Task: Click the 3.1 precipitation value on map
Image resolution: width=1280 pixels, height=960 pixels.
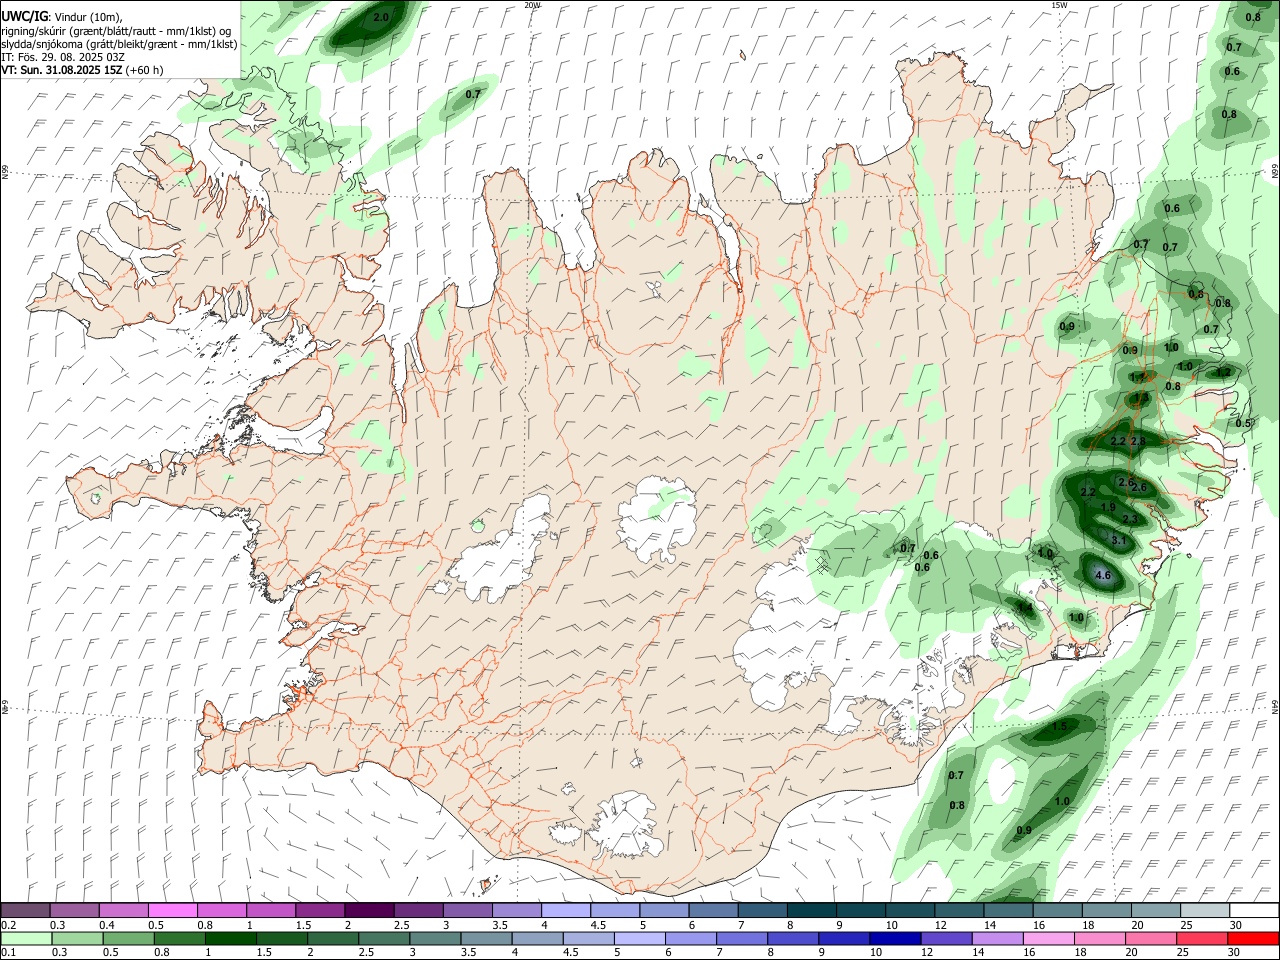Action: [1119, 540]
